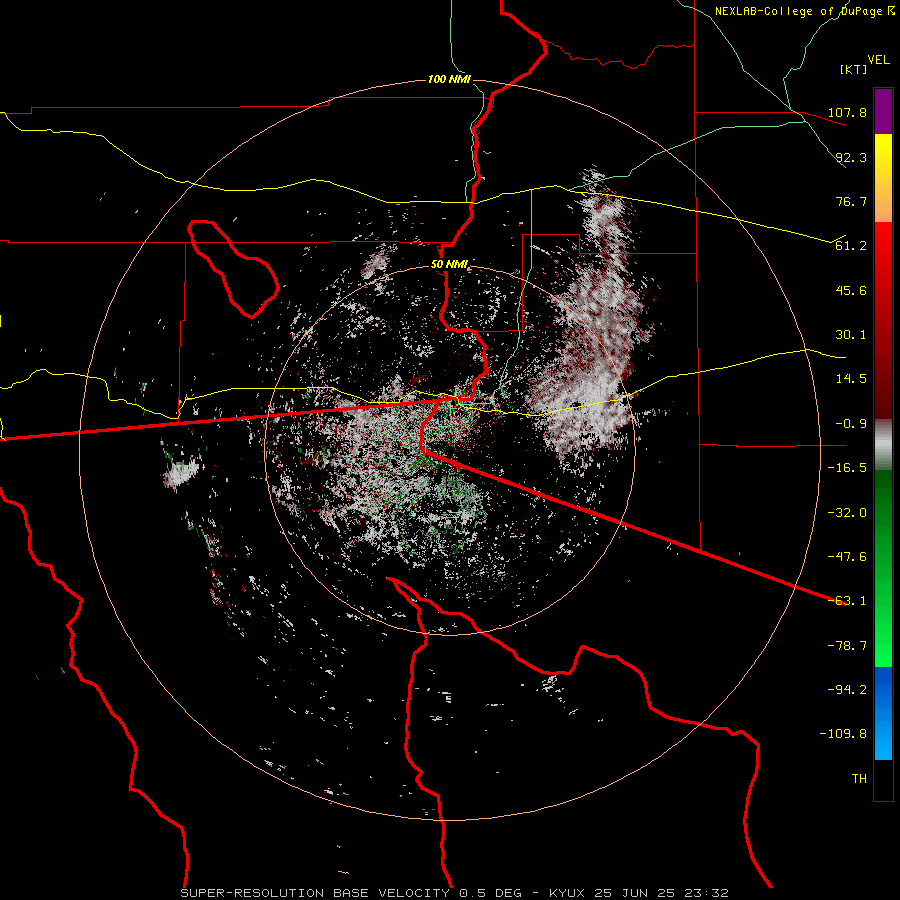This screenshot has width=900, height=900.
Task: Select the 107.8 legend value
Action: click(847, 112)
